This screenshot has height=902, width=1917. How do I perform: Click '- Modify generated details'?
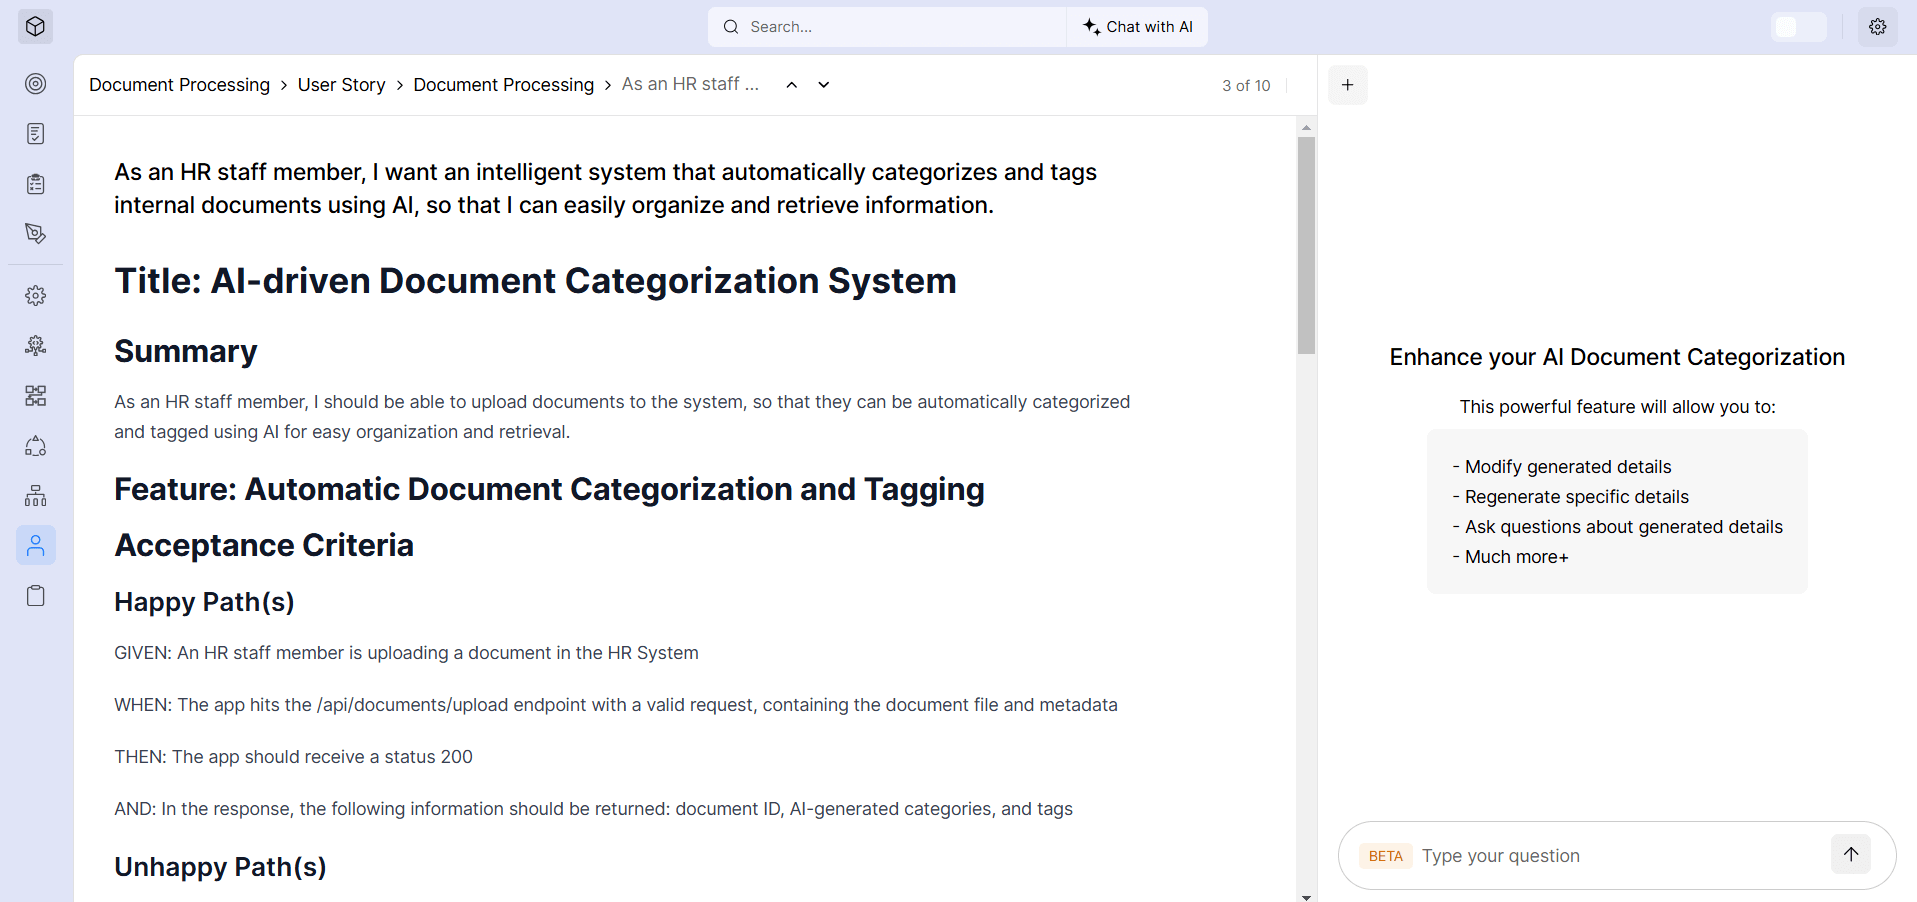tap(1562, 467)
